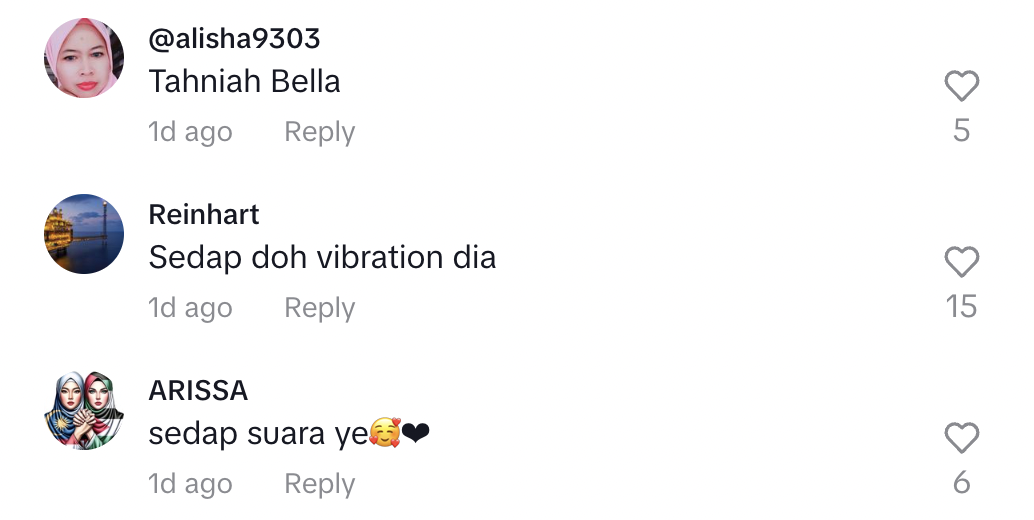Viewport: 1034px width, 520px height.
Task: Click the like count 6 under ARISSA's heart
Action: coord(961,482)
